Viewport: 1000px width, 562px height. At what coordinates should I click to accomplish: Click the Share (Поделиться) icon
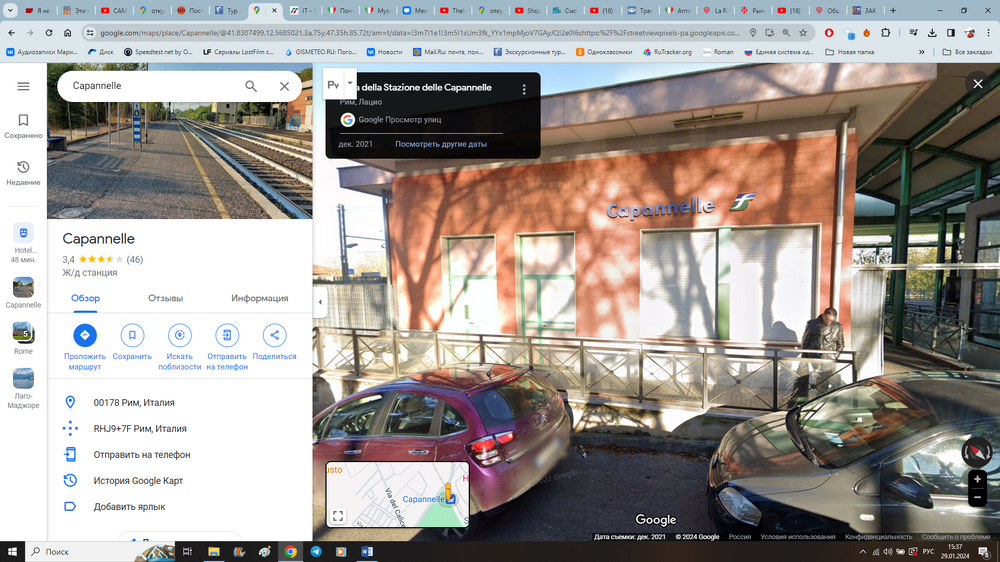274,335
